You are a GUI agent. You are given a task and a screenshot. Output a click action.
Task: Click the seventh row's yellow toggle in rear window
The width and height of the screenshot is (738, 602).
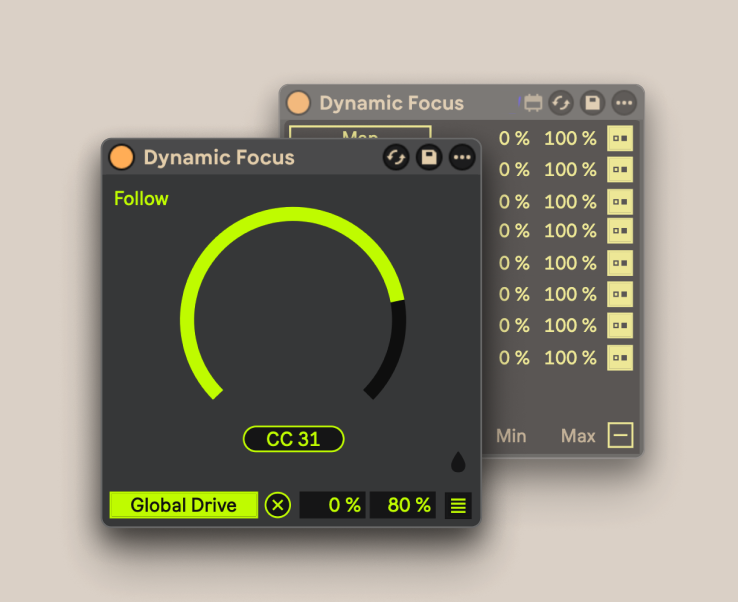pos(620,325)
